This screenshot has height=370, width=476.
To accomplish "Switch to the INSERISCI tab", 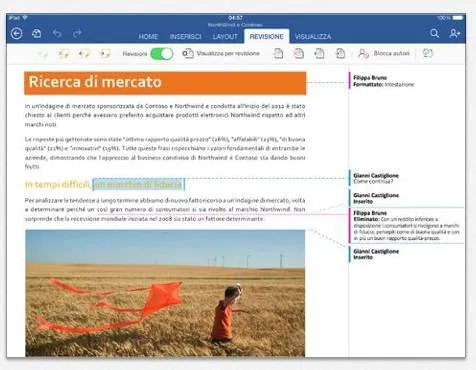I will (185, 37).
